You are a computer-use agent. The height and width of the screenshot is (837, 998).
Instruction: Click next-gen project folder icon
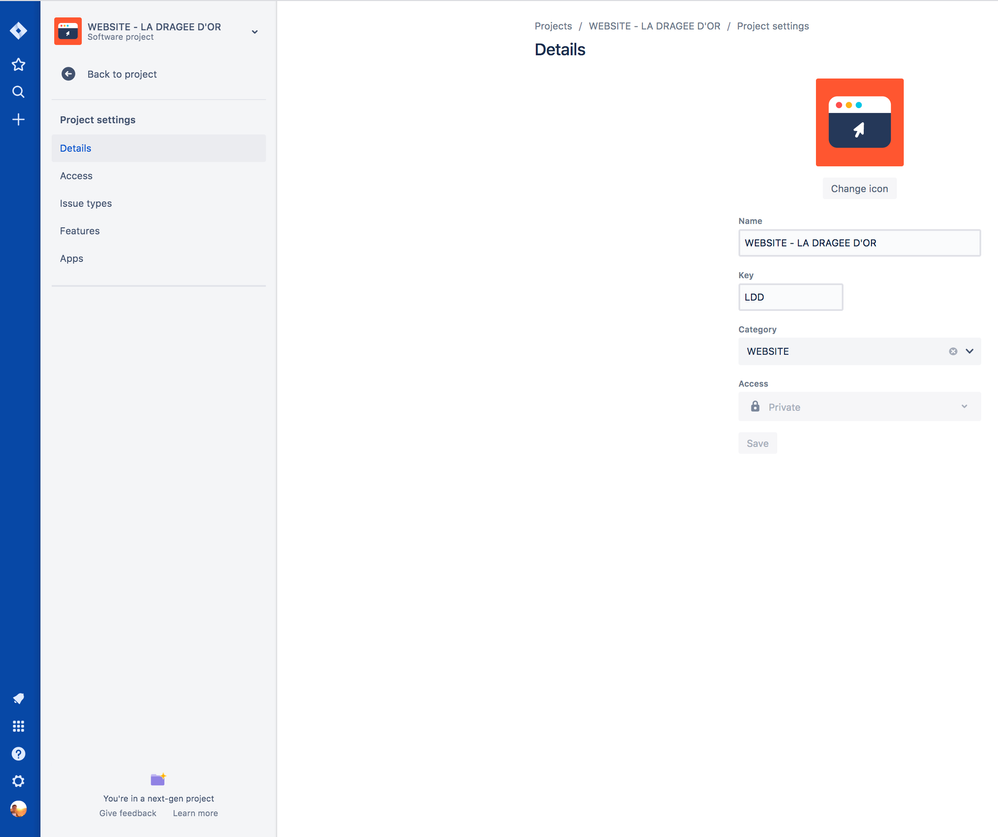pyautogui.click(x=158, y=779)
